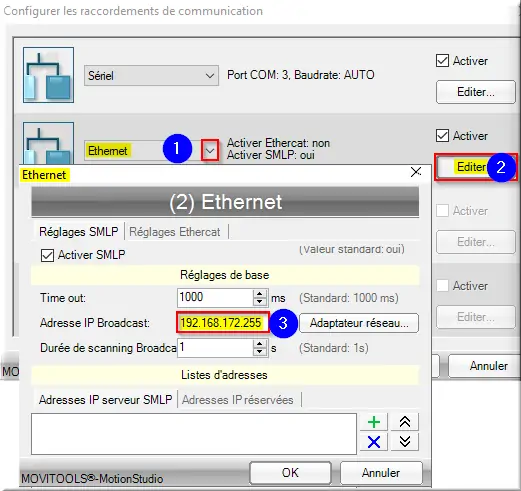The width and height of the screenshot is (521, 491).
Task: Click the Adaptateur réseau... button
Action: [359, 323]
